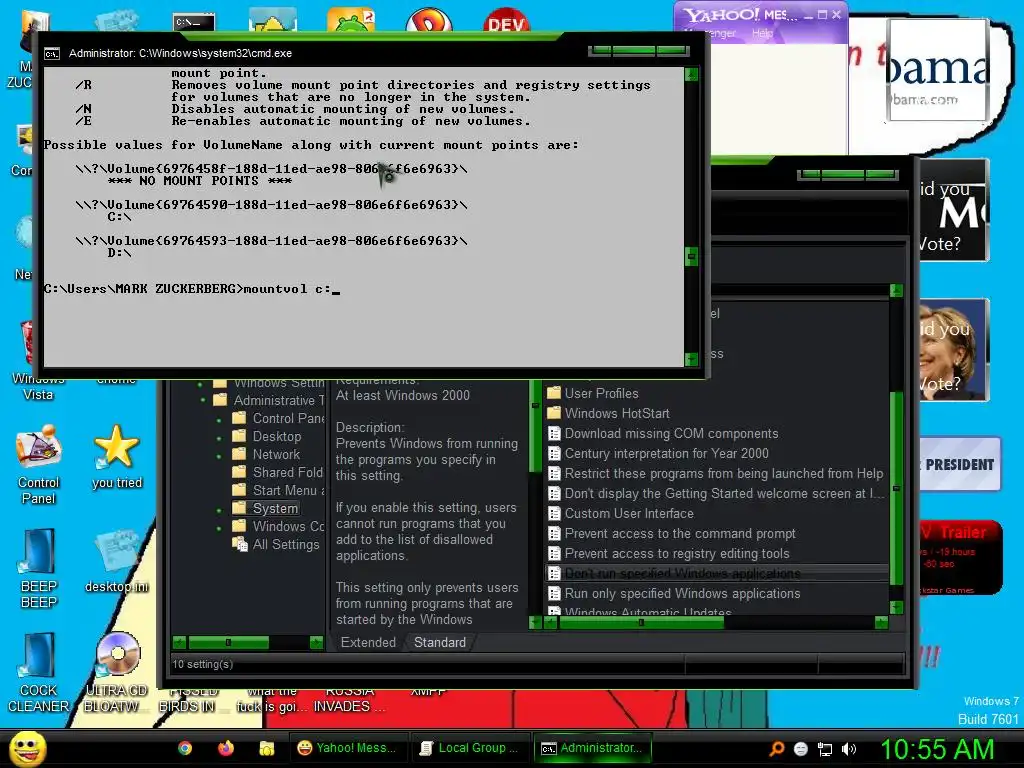The width and height of the screenshot is (1024, 768).
Task: Click tree pane horizontal scroll right arrow
Action: [316, 642]
